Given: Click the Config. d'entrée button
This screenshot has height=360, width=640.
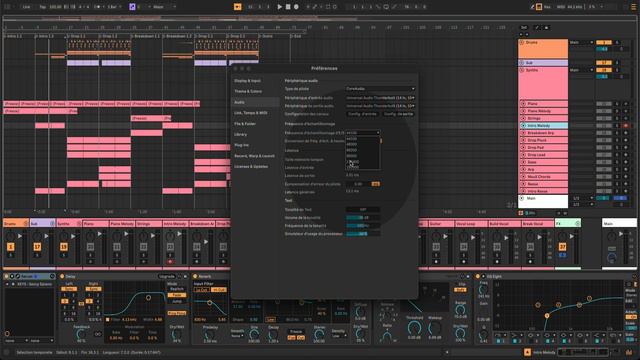Looking at the screenshot, I should tap(362, 114).
